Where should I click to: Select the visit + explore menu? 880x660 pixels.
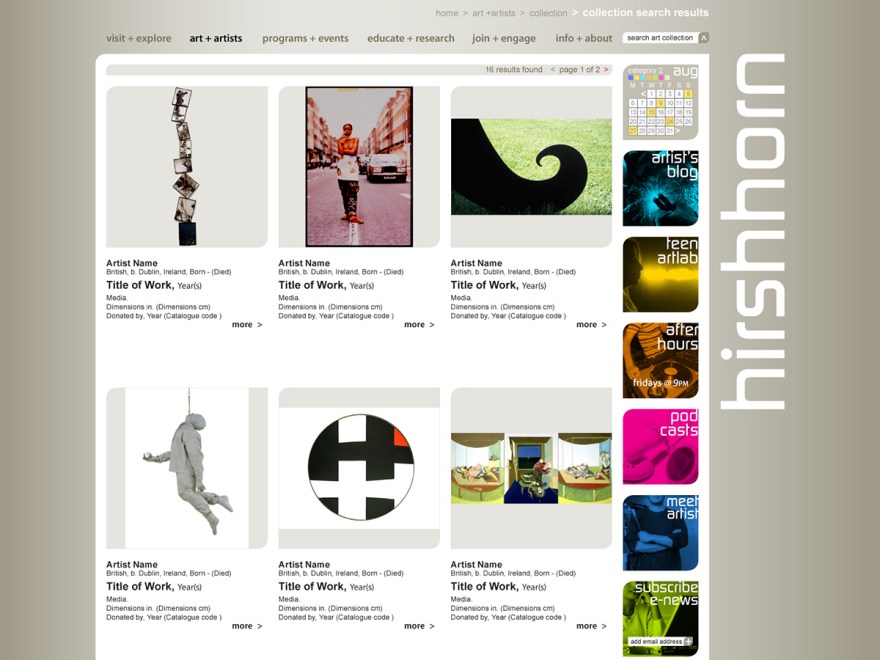pos(139,38)
